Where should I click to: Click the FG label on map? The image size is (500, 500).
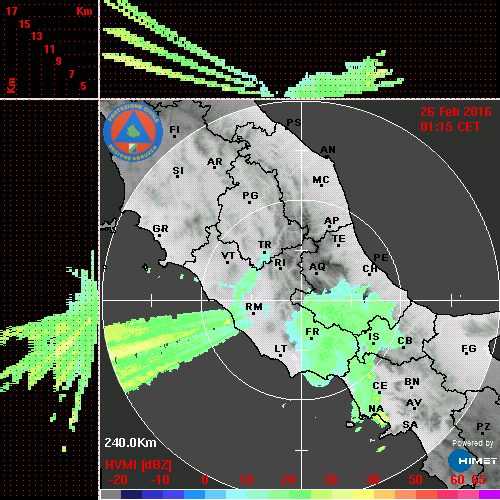[x=469, y=349]
